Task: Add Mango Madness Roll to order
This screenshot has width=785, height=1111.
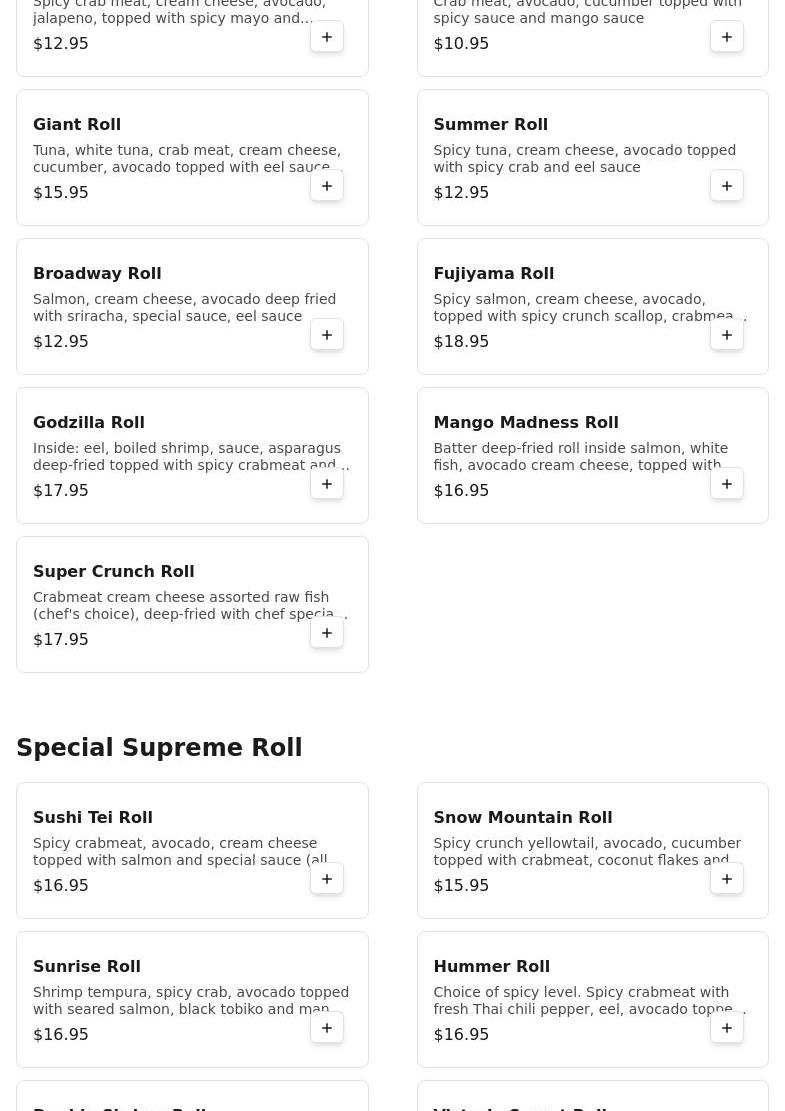Action: tap(727, 484)
